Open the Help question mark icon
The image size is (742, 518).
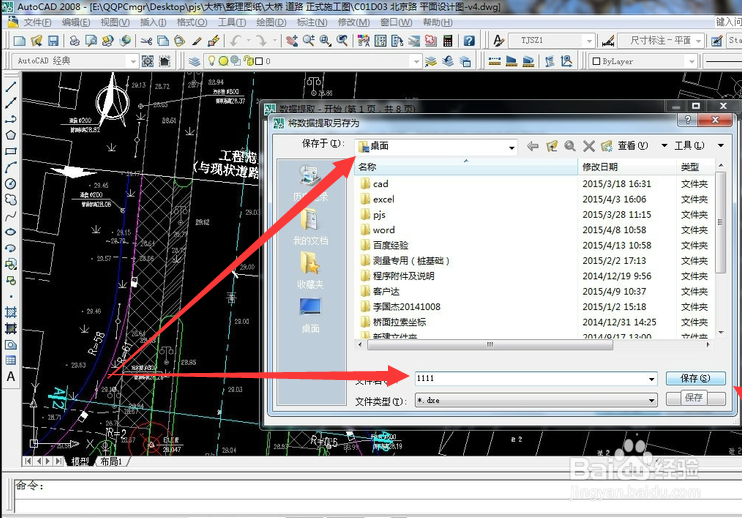(469, 41)
